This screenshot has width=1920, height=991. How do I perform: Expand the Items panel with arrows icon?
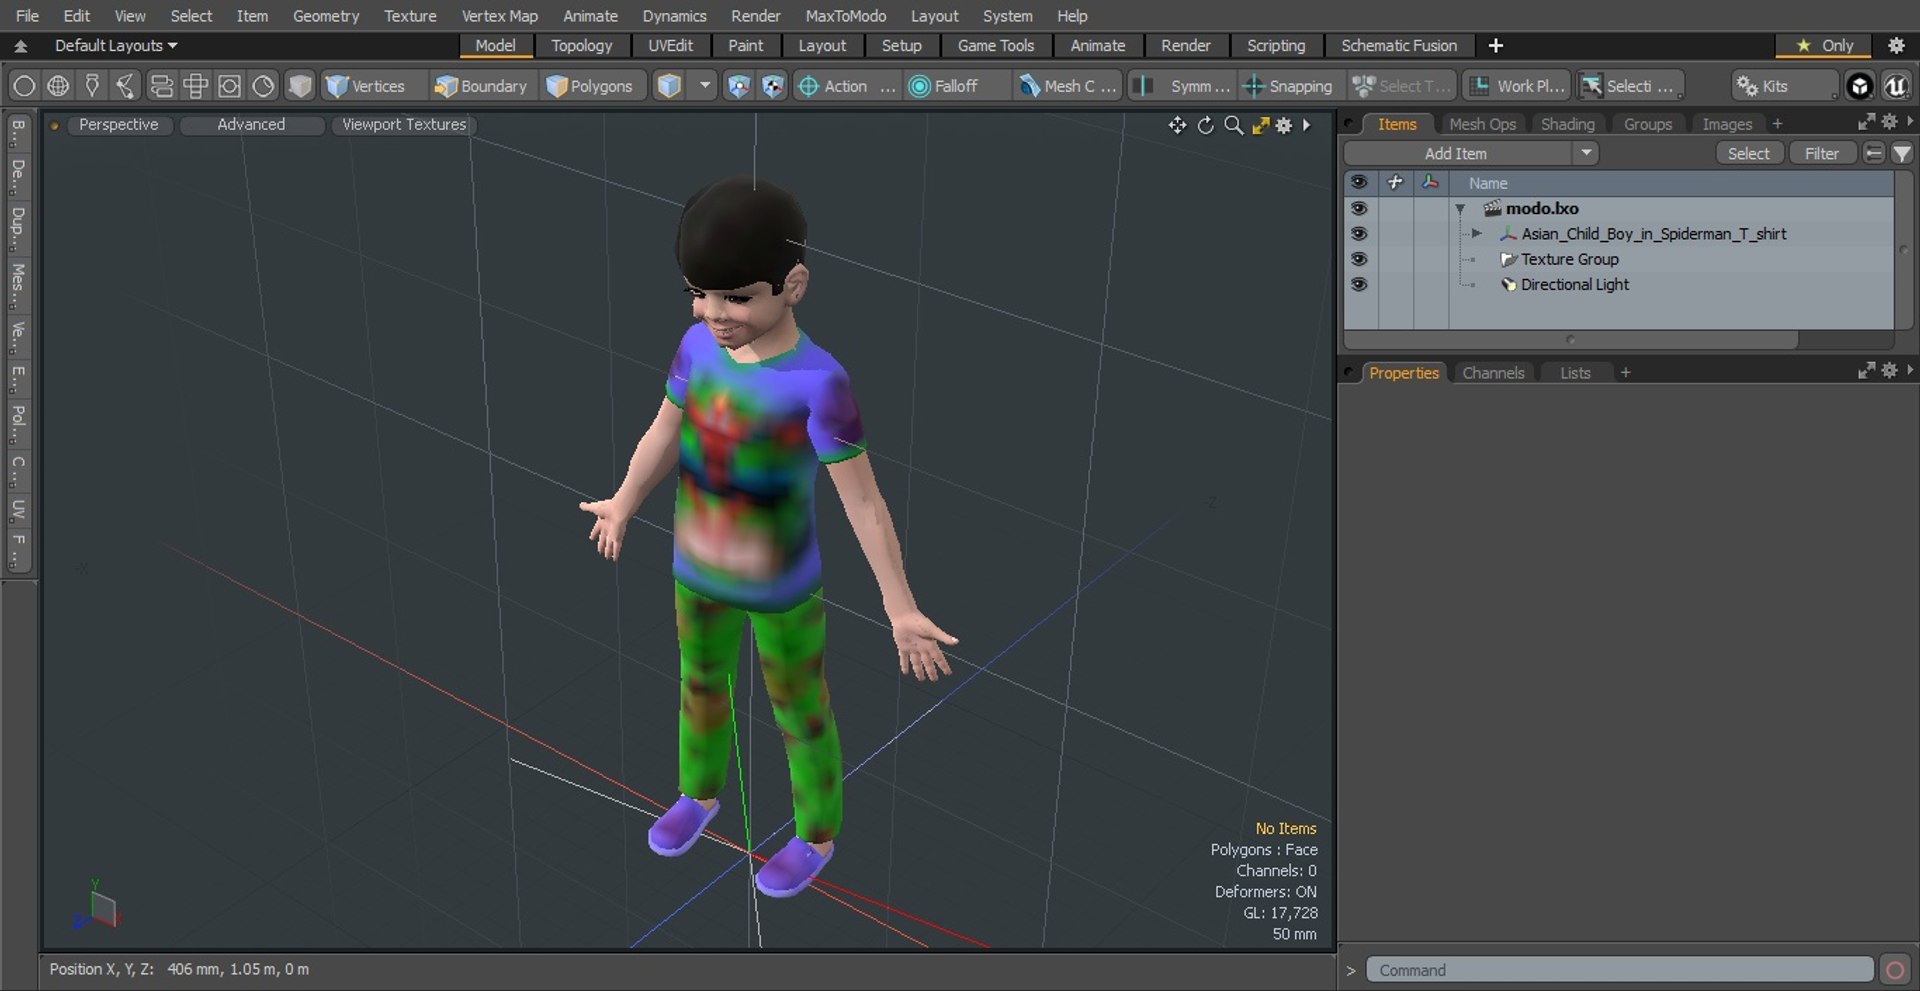pyautogui.click(x=1866, y=121)
